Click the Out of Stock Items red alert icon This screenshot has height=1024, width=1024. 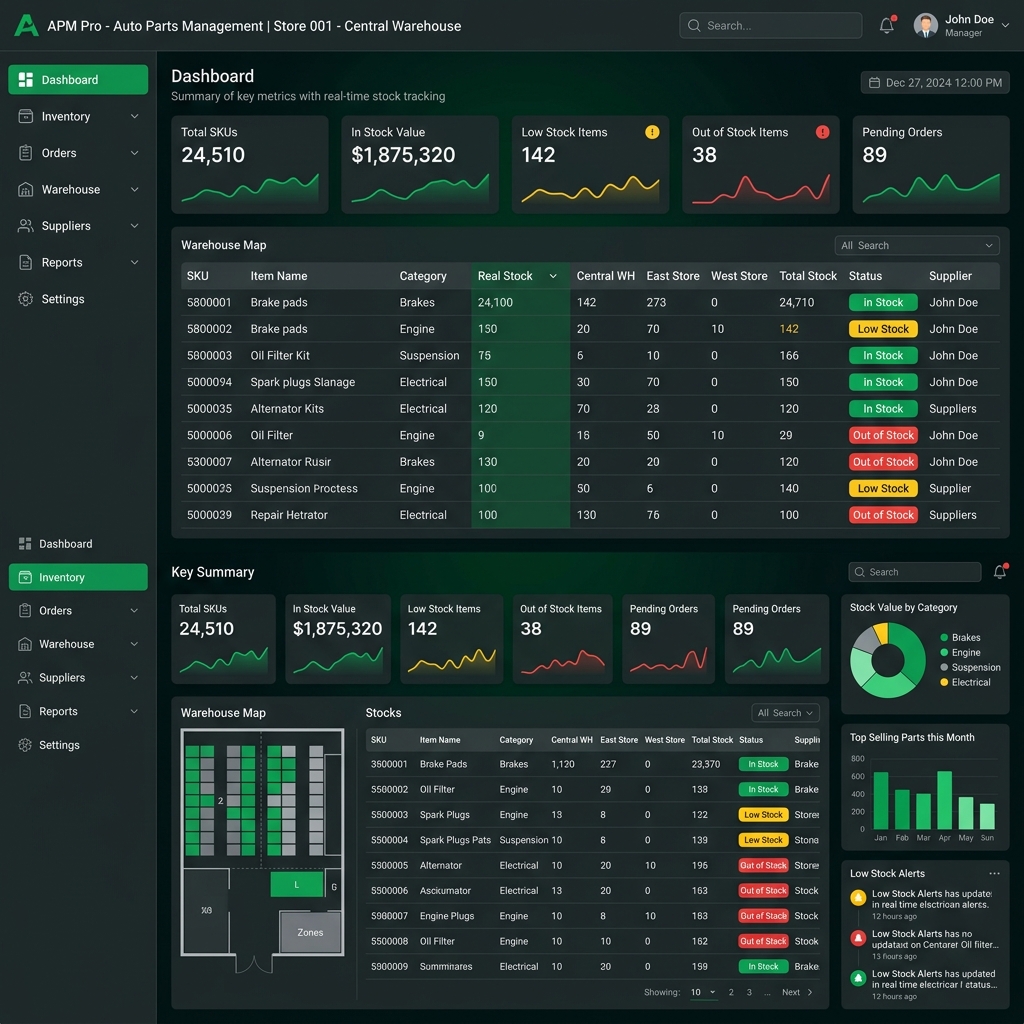(x=822, y=132)
